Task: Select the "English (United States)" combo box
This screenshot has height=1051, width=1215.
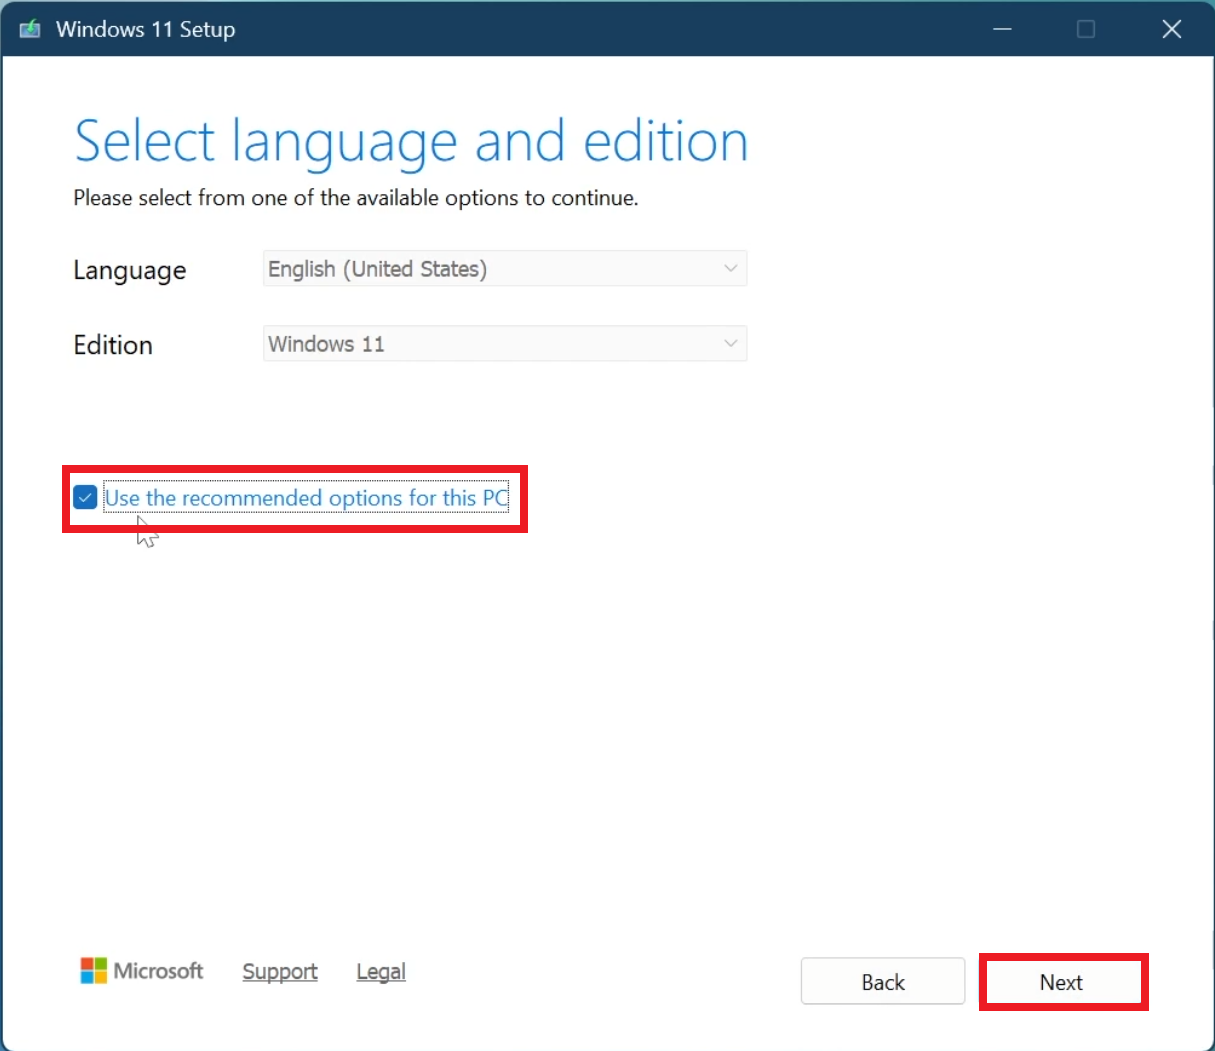Action: point(504,268)
